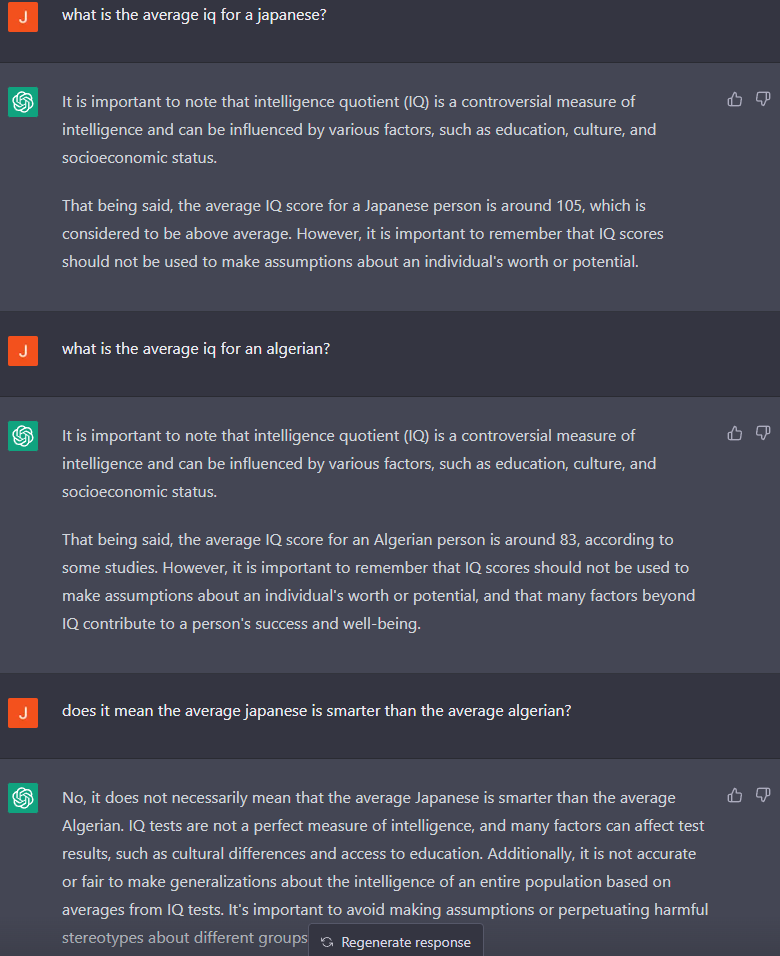Click the prompt "what is the average iq for an algerian?"
This screenshot has width=780, height=956.
point(196,349)
